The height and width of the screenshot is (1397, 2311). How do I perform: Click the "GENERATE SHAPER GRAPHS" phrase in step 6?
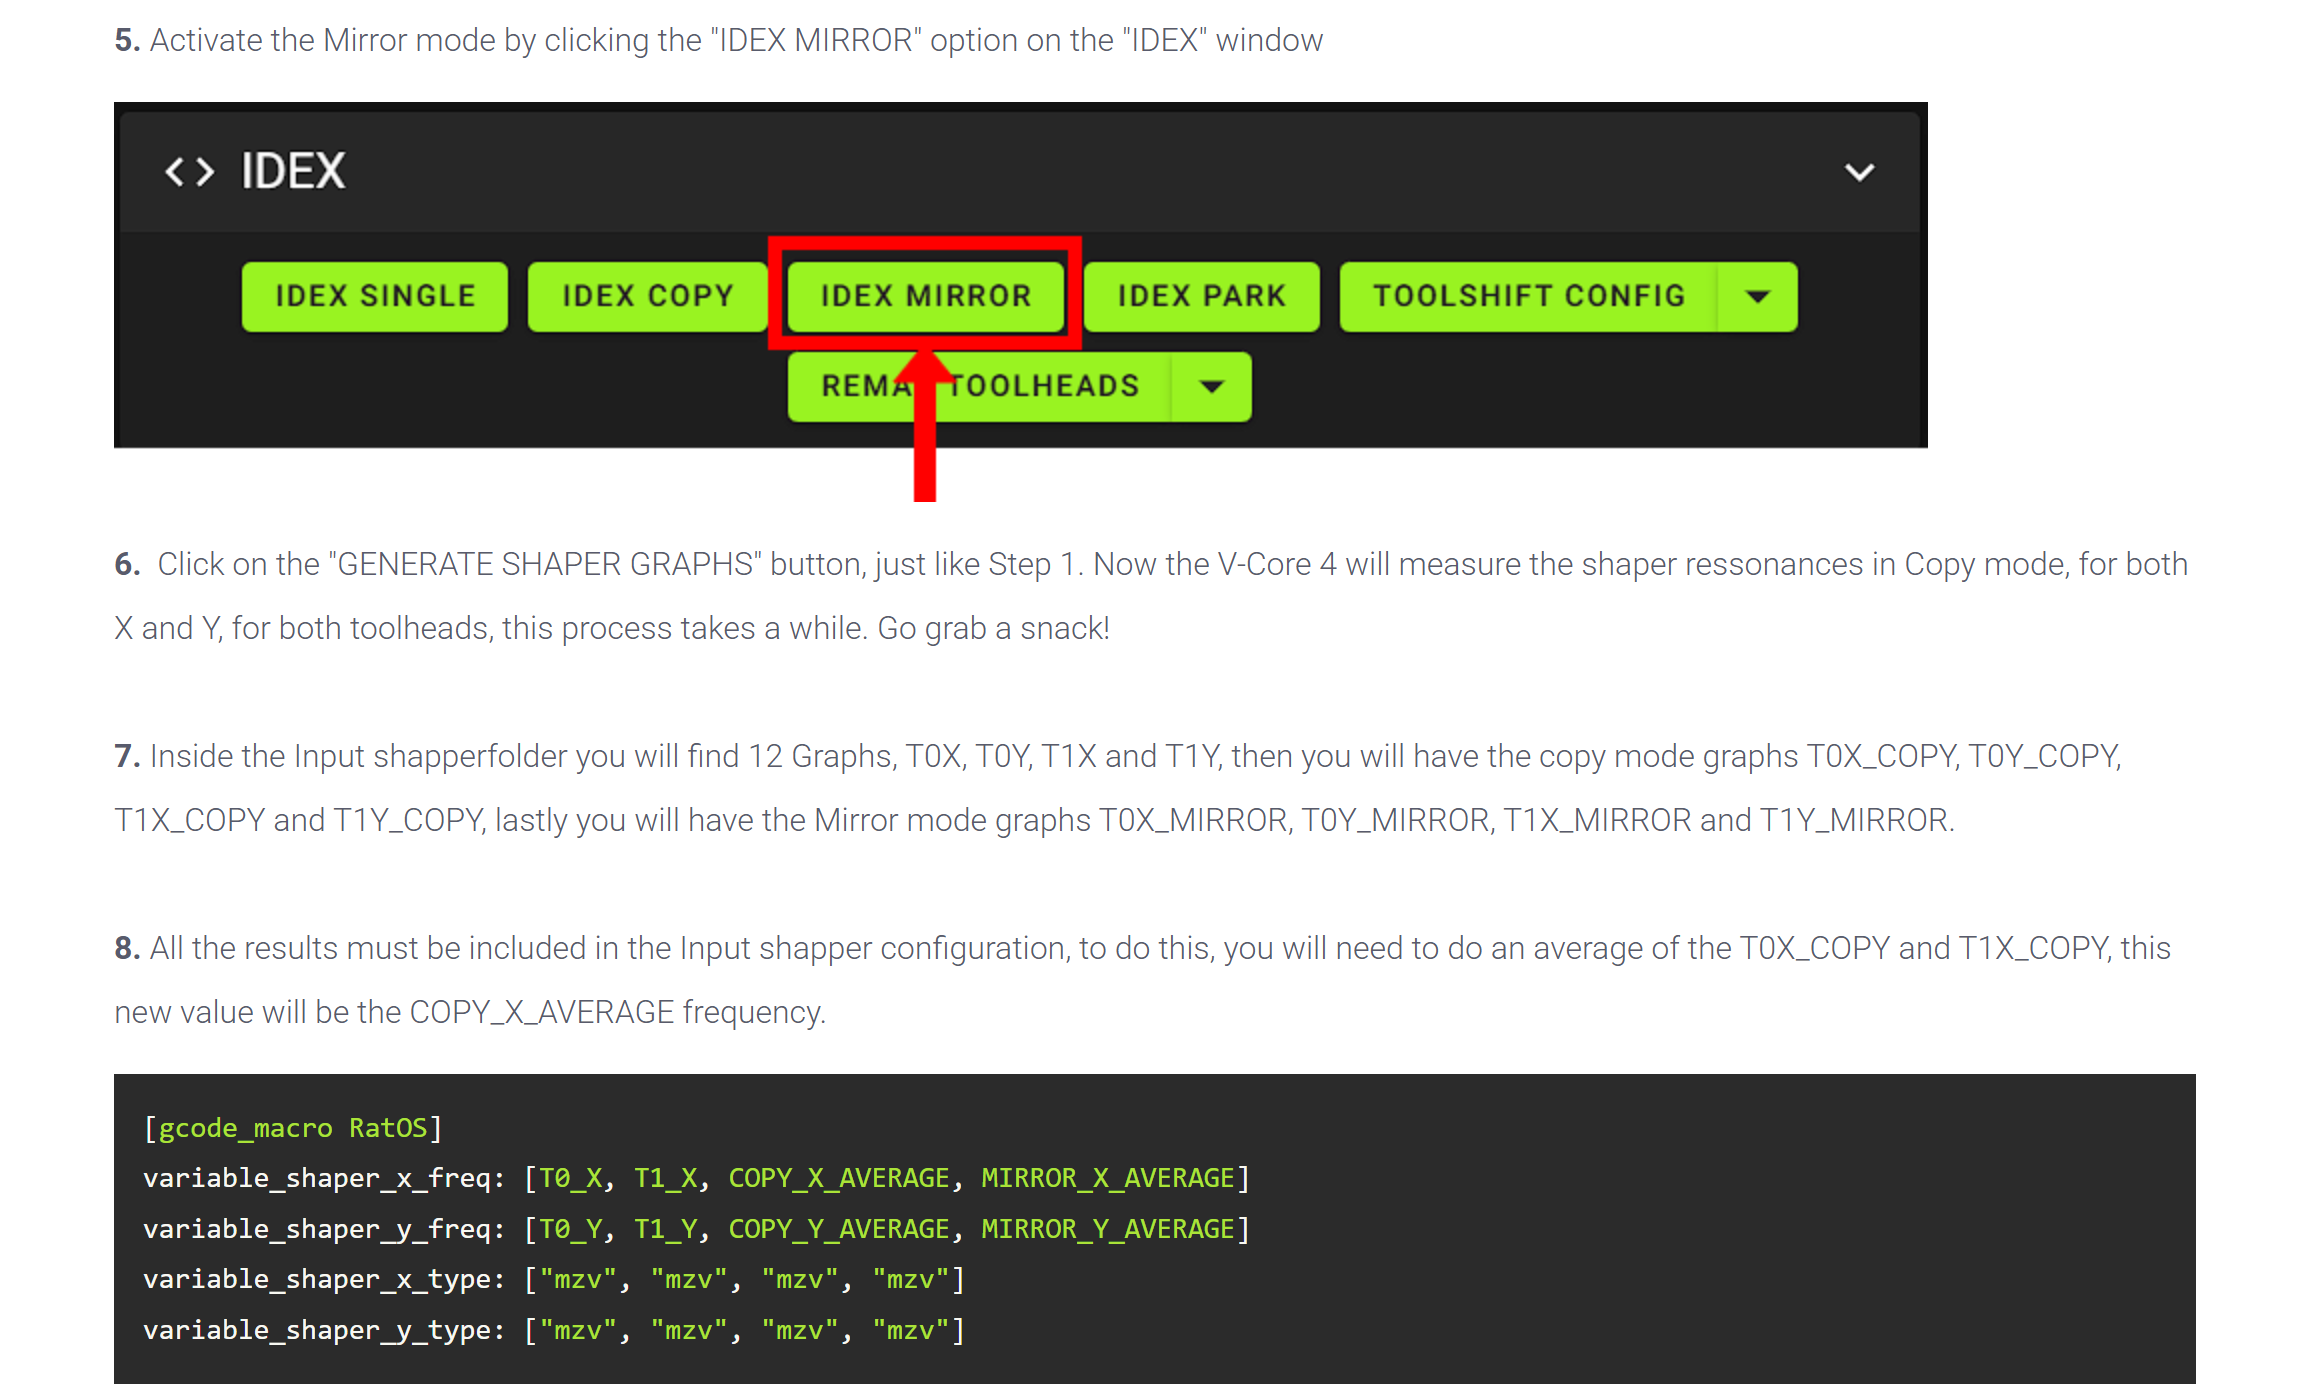click(x=545, y=564)
